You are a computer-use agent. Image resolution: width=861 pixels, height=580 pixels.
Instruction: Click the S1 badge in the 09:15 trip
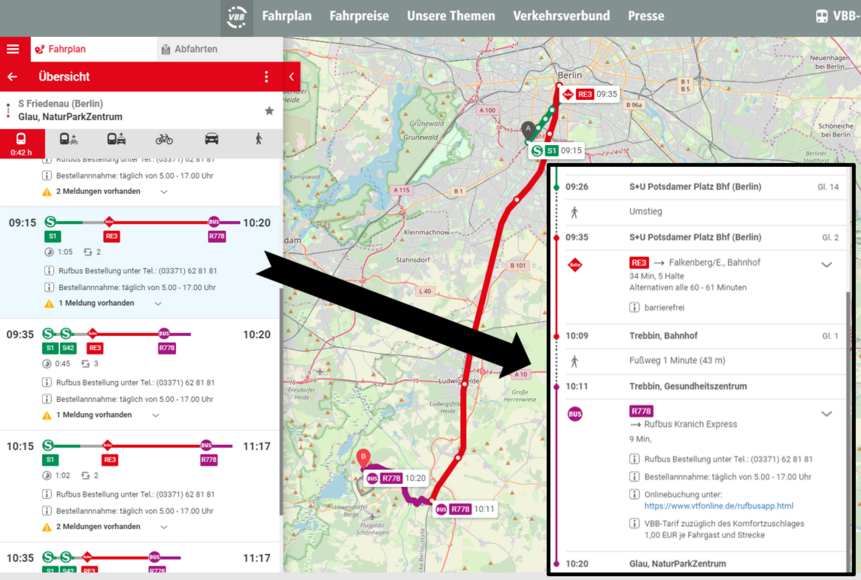click(53, 237)
